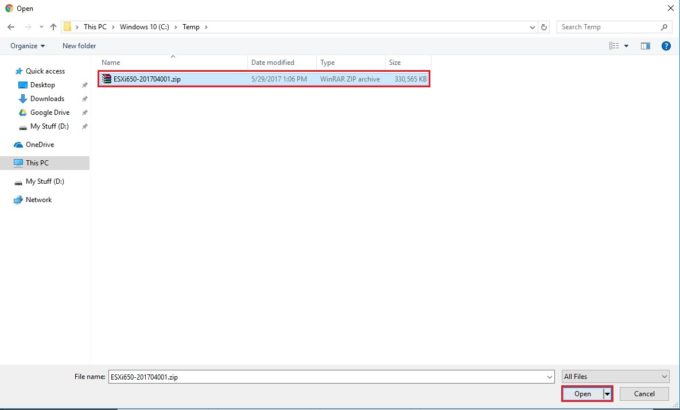Open the Help question mark icon
The height and width of the screenshot is (410, 680).
click(x=666, y=45)
